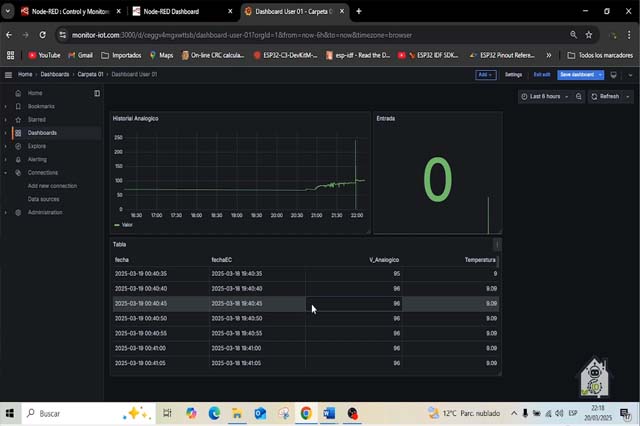The height and width of the screenshot is (426, 640).
Task: Open Data sources in the sidebar
Action: [43, 199]
